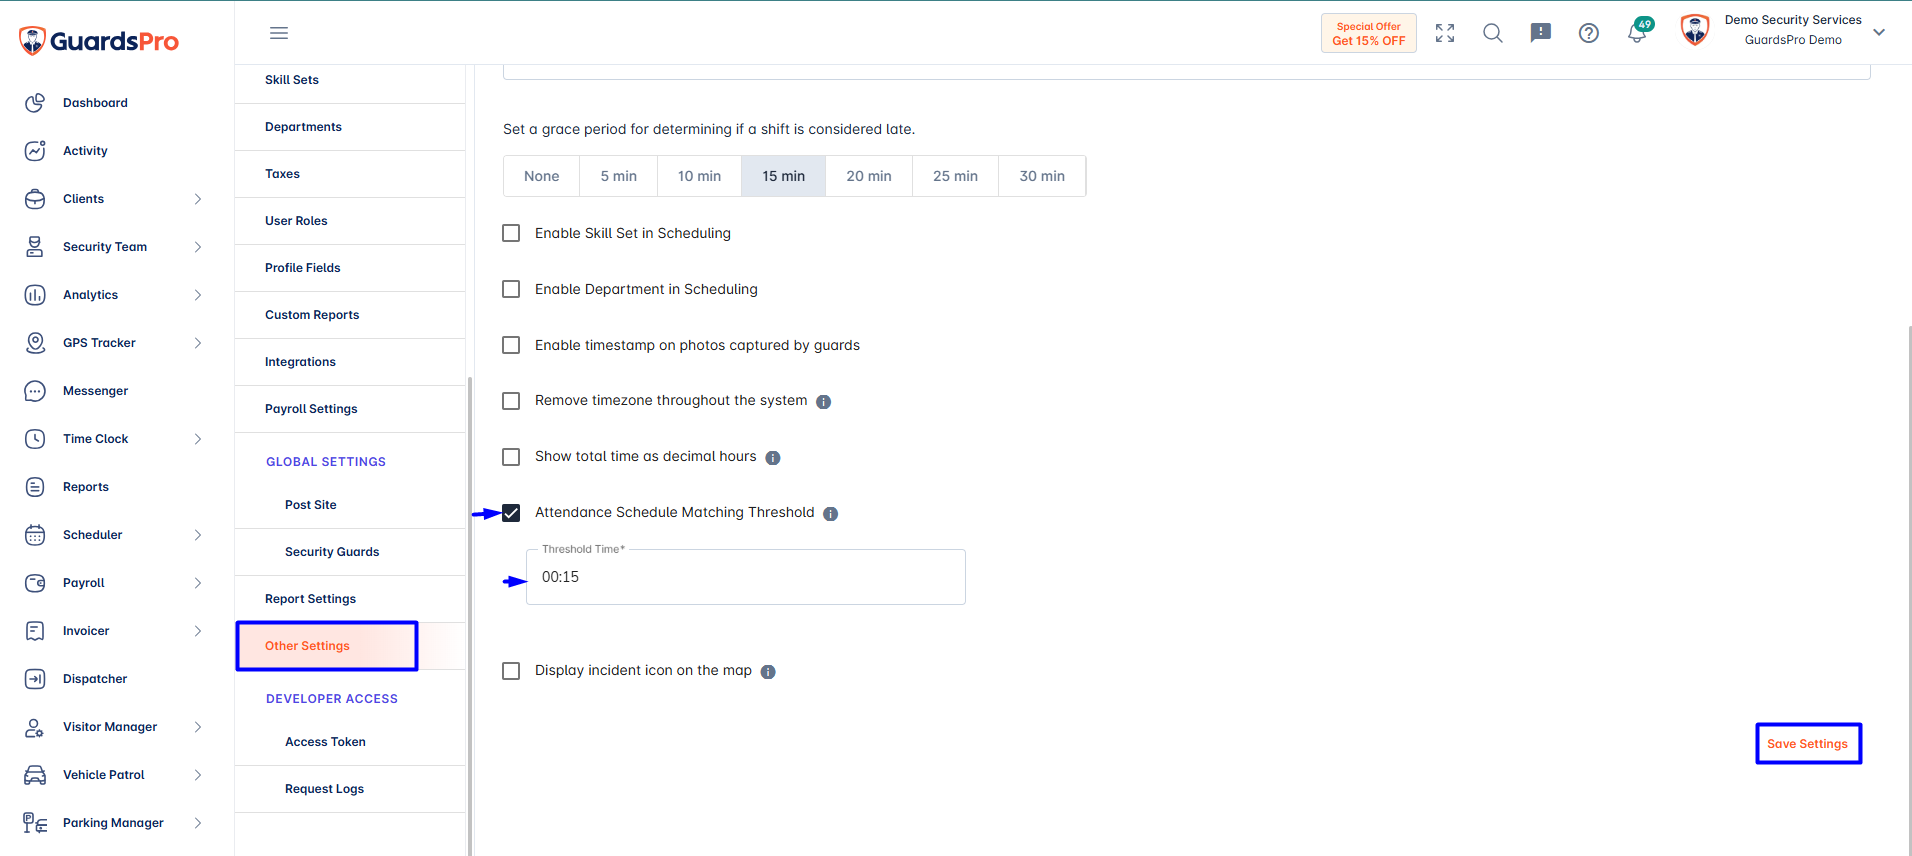Select the Payroll wallet icon
Viewport: 1912px width, 856px height.
(x=35, y=583)
